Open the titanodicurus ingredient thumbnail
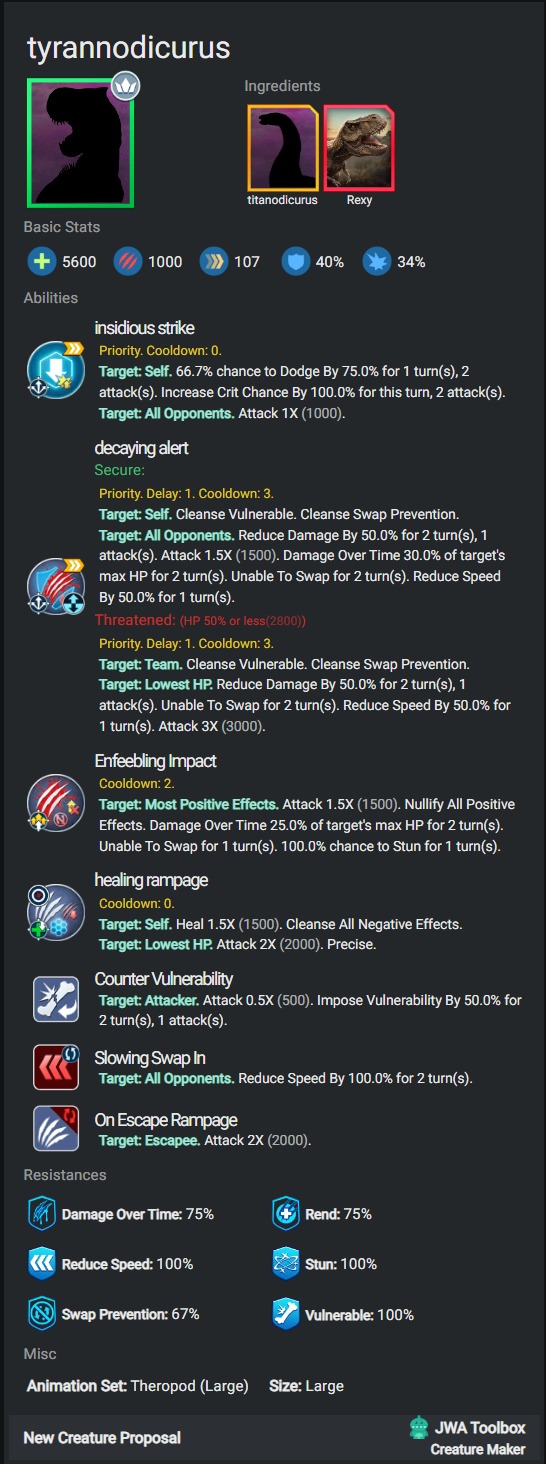 tap(283, 147)
